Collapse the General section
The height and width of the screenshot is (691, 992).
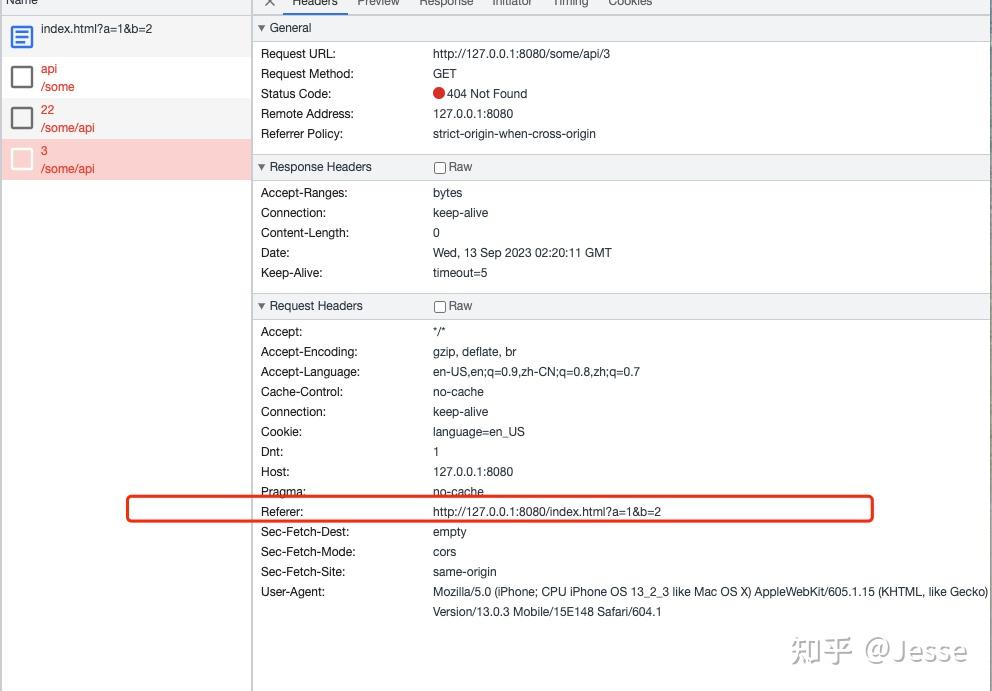[x=262, y=28]
